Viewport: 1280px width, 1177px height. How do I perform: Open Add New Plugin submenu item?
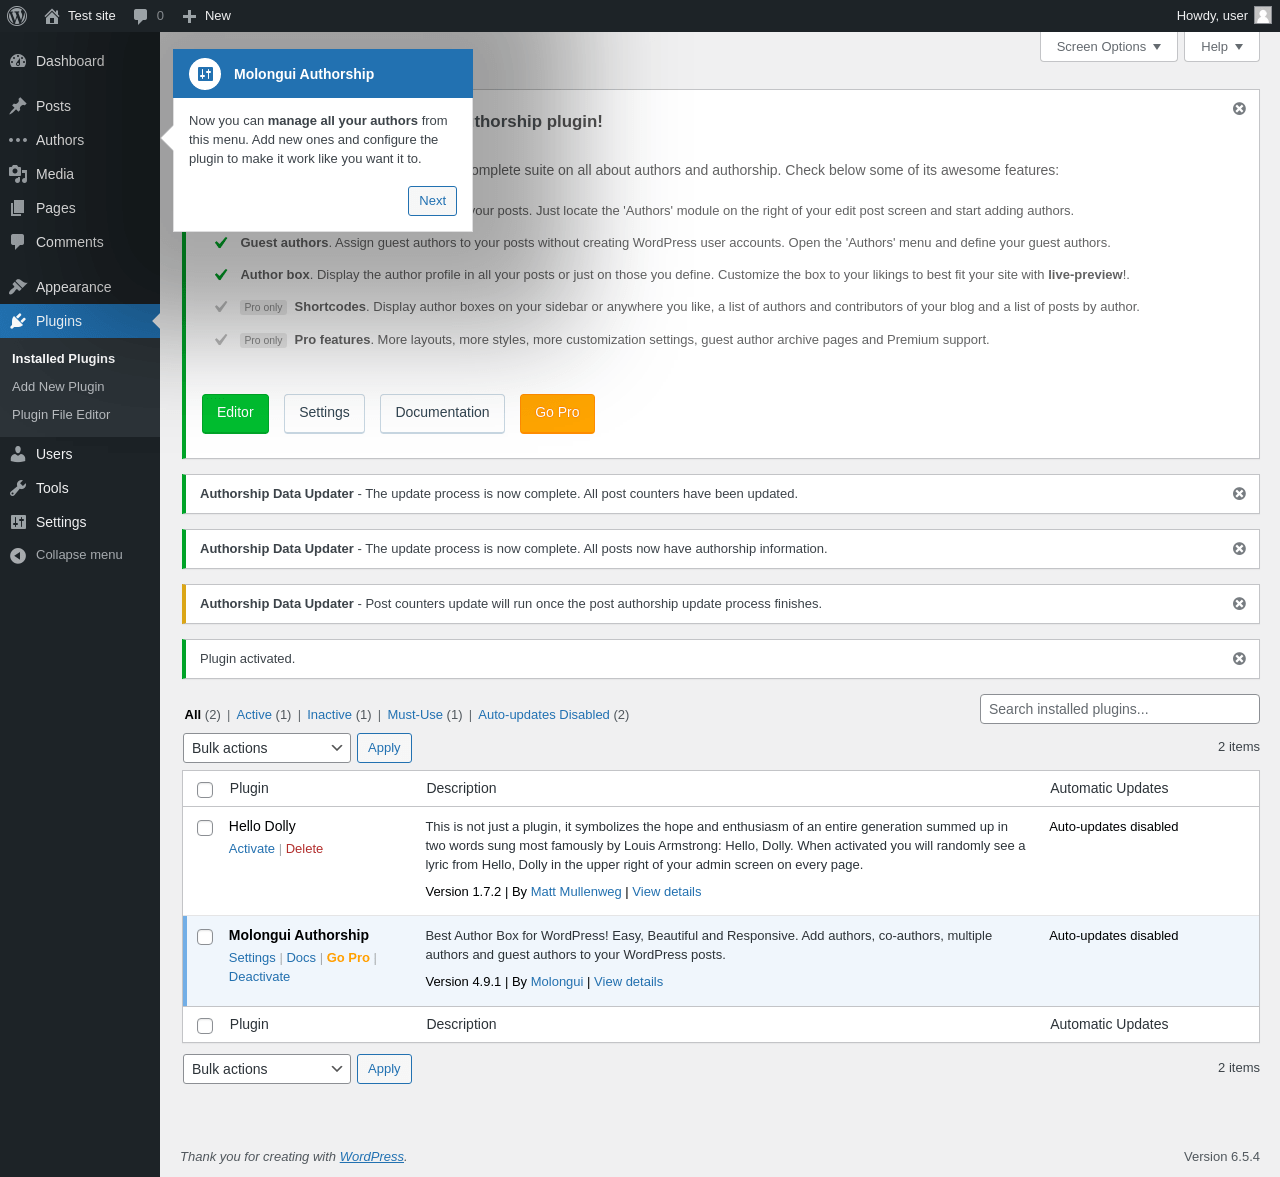pyautogui.click(x=58, y=387)
